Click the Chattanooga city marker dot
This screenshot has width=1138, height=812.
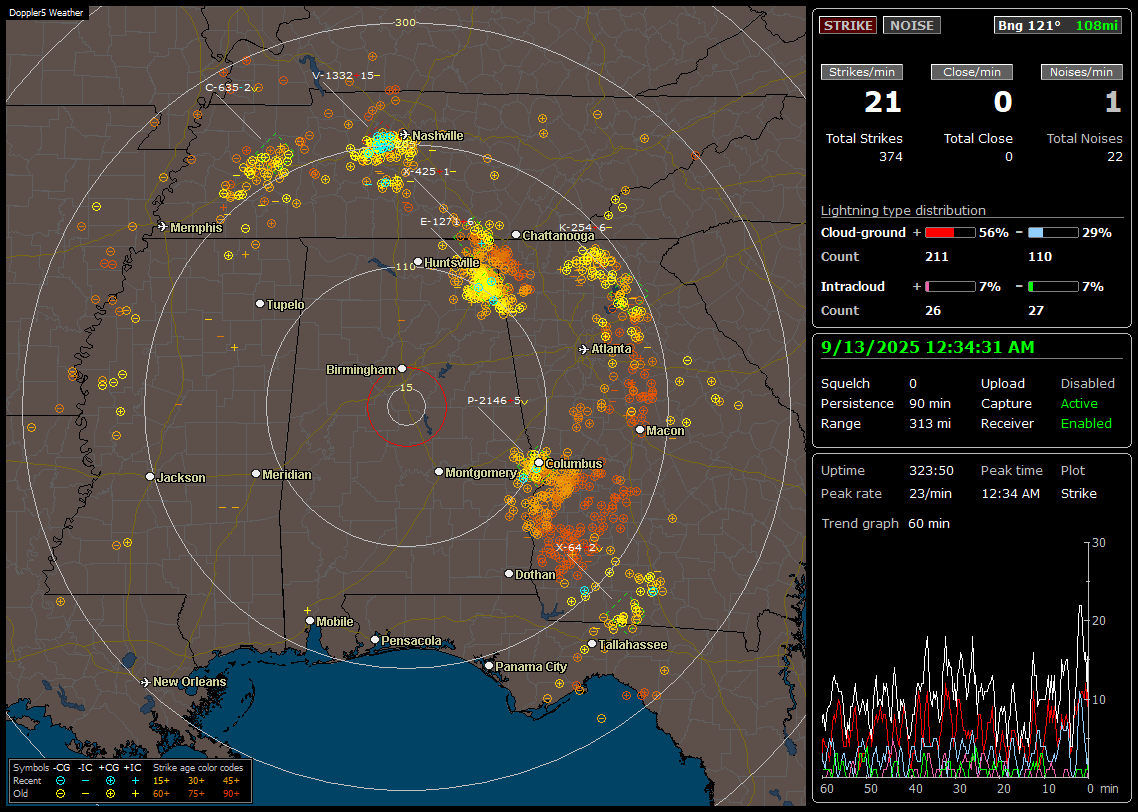[516, 235]
